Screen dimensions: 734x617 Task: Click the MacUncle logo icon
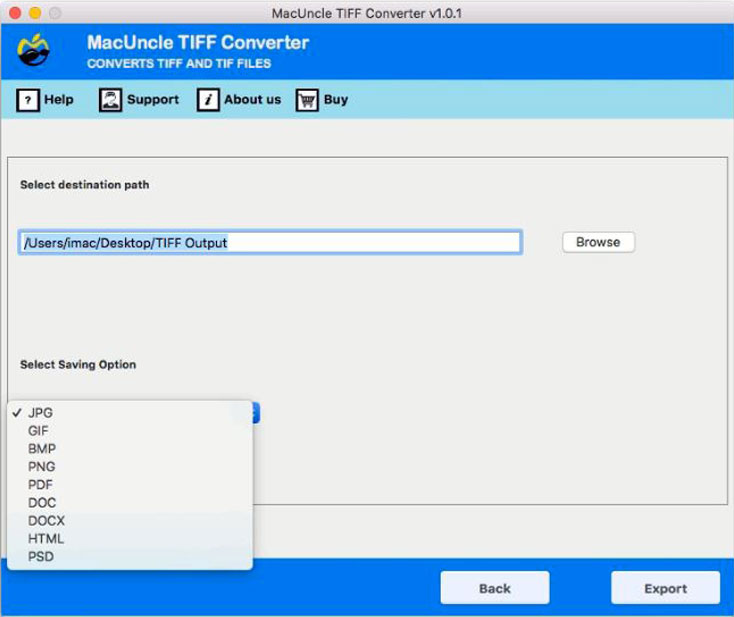tap(33, 50)
